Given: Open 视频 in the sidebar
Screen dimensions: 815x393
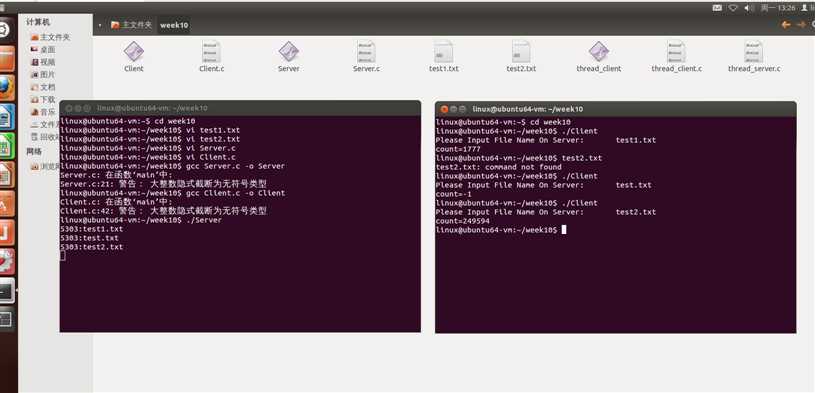Looking at the screenshot, I should 43,62.
